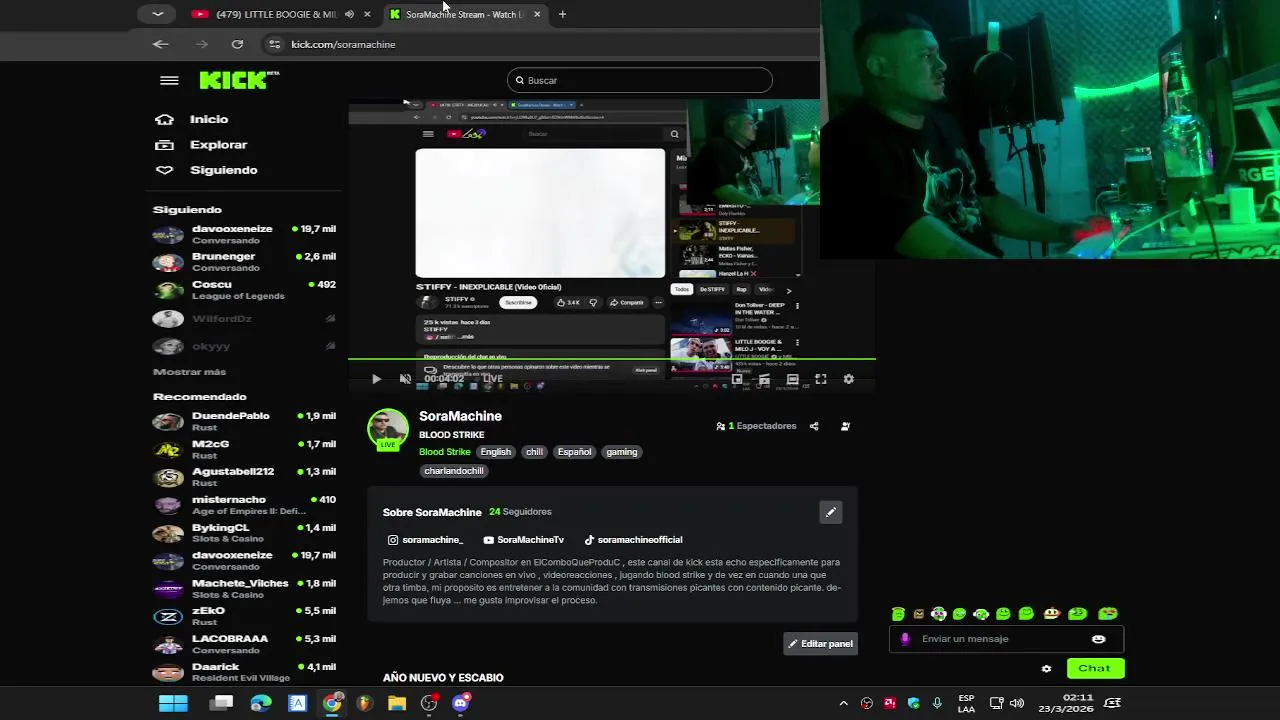Select the English stream tag
The width and height of the screenshot is (1280, 720).
(495, 452)
